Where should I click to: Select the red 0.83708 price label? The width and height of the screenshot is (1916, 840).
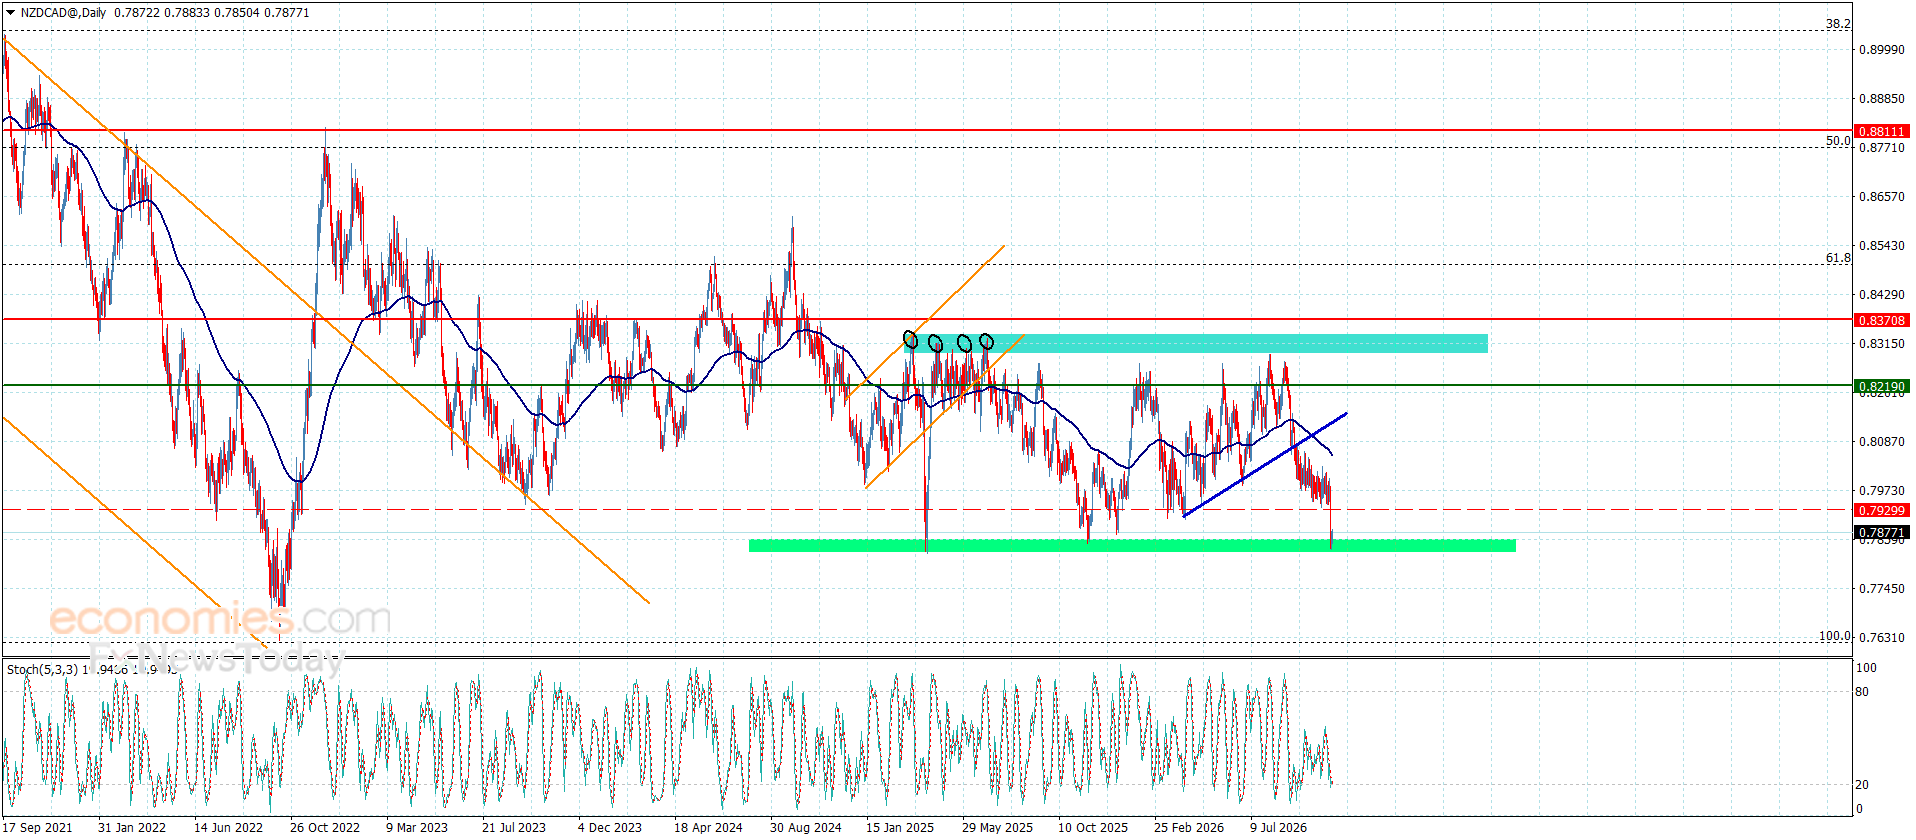1881,320
